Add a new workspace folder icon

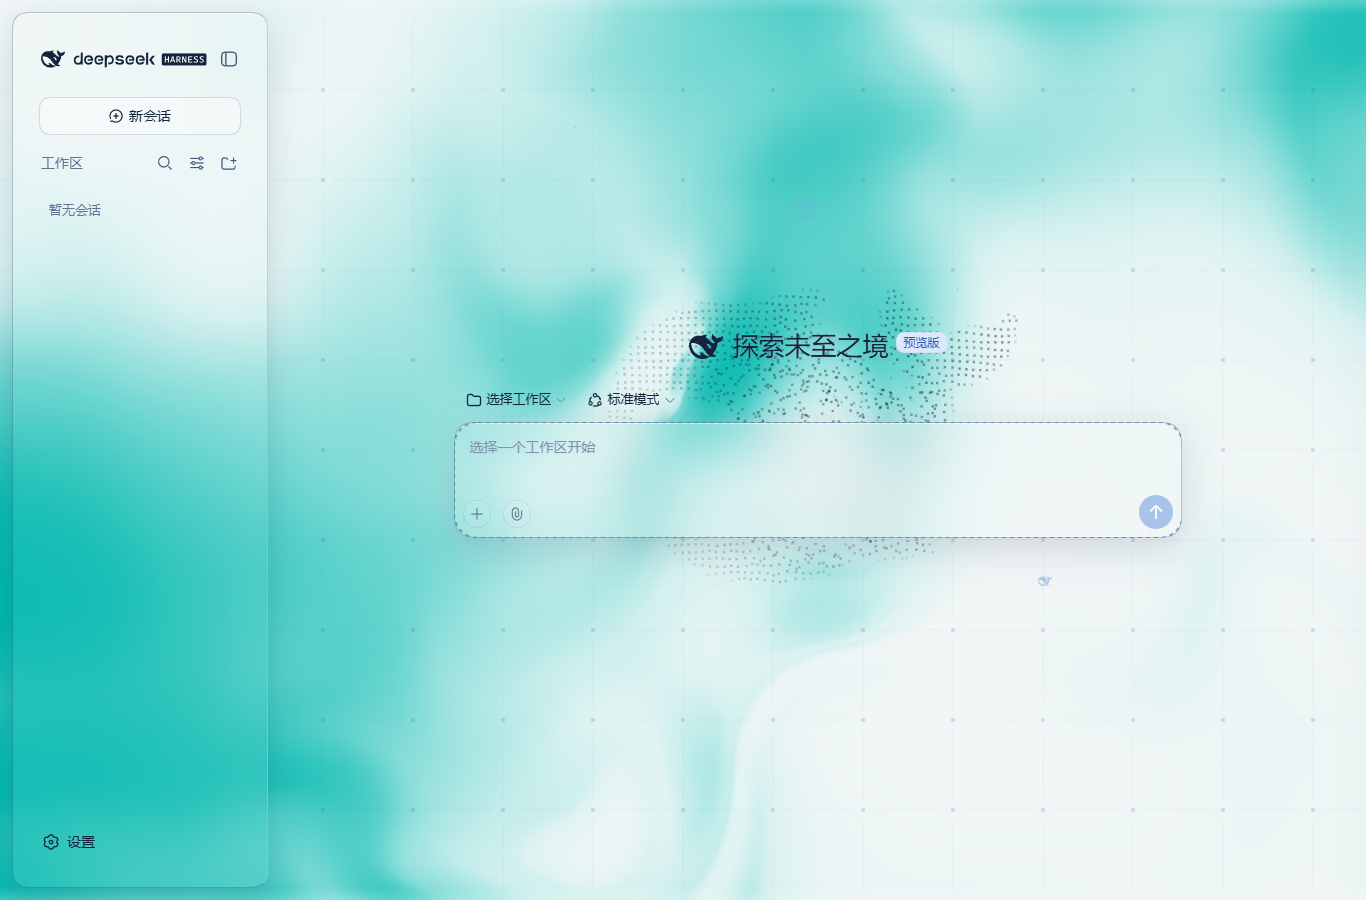[229, 163]
